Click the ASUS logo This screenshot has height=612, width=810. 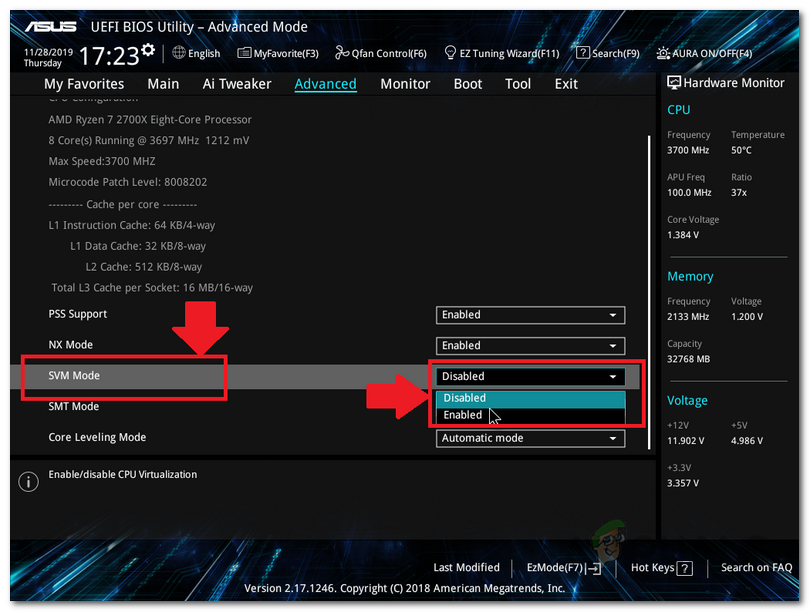tap(51, 26)
